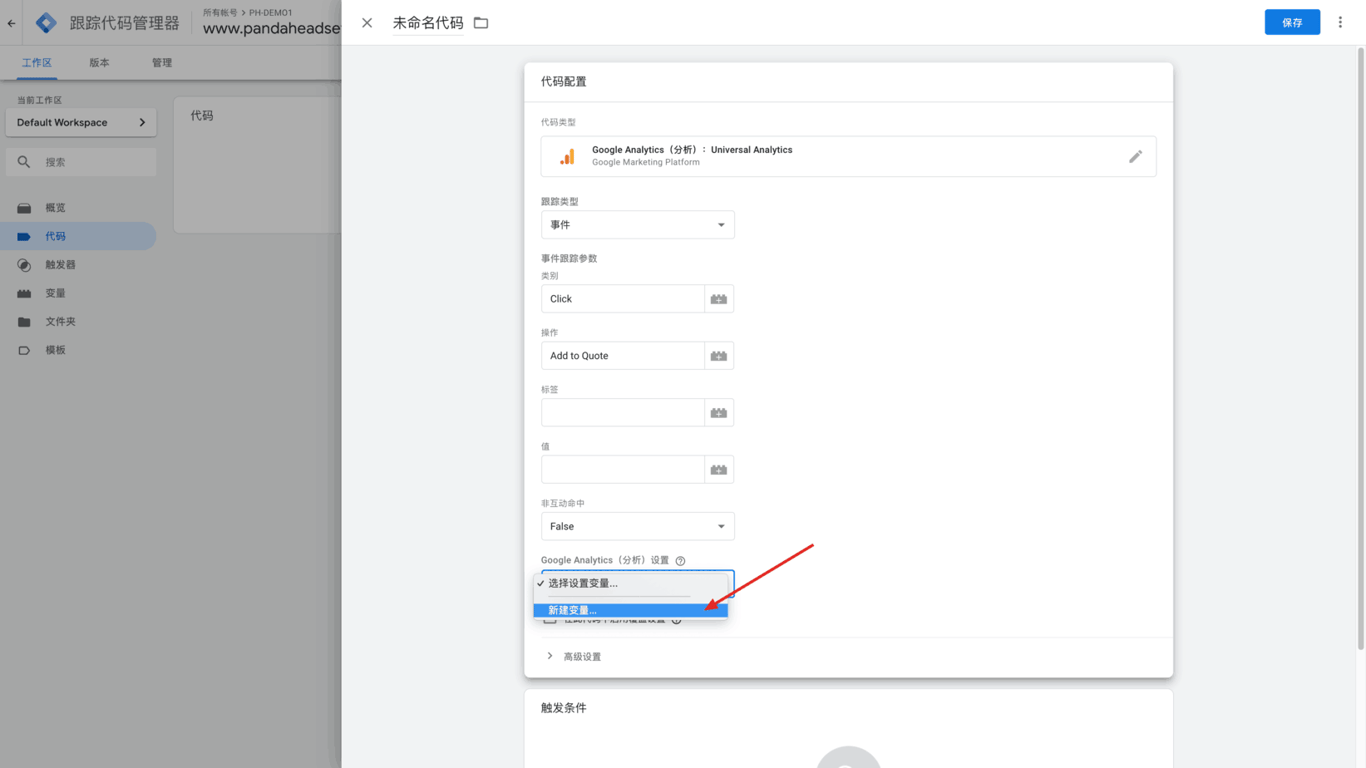Select 新建变量... from the dropdown list
This screenshot has height=768, width=1366.
630,610
